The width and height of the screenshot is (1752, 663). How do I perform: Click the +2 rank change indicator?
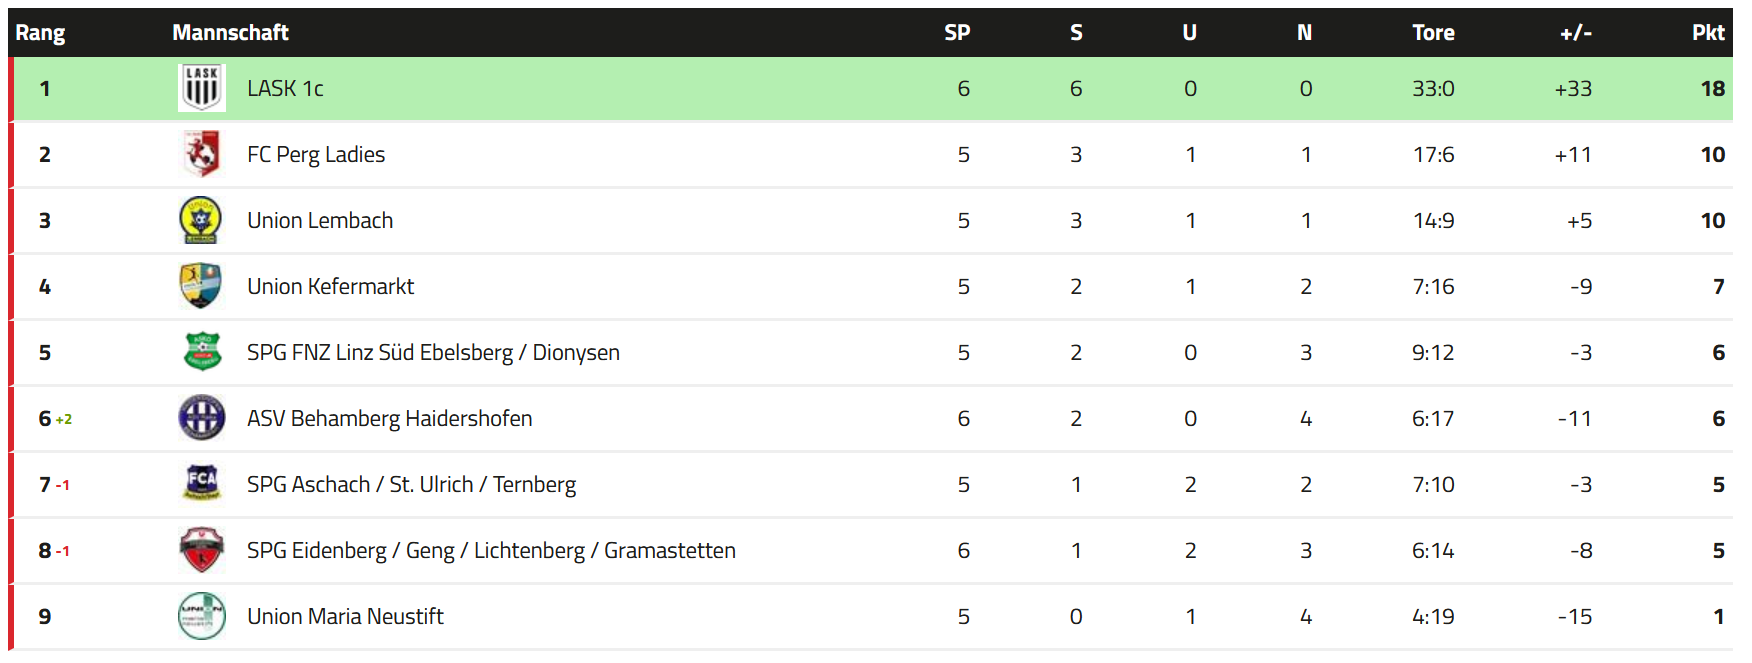pos(64,419)
